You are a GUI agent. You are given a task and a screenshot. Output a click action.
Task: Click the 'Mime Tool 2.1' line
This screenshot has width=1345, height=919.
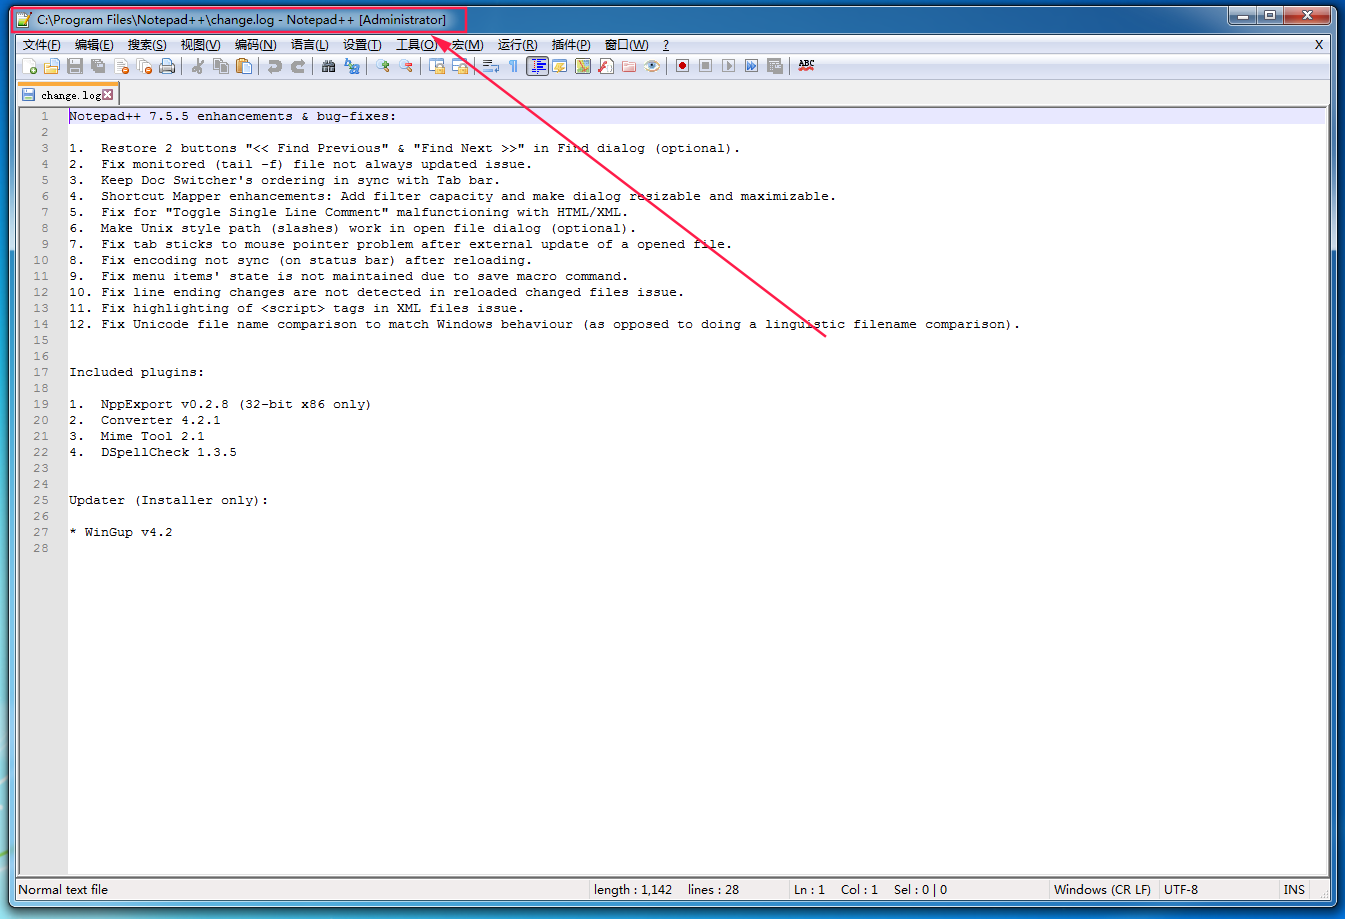[152, 436]
